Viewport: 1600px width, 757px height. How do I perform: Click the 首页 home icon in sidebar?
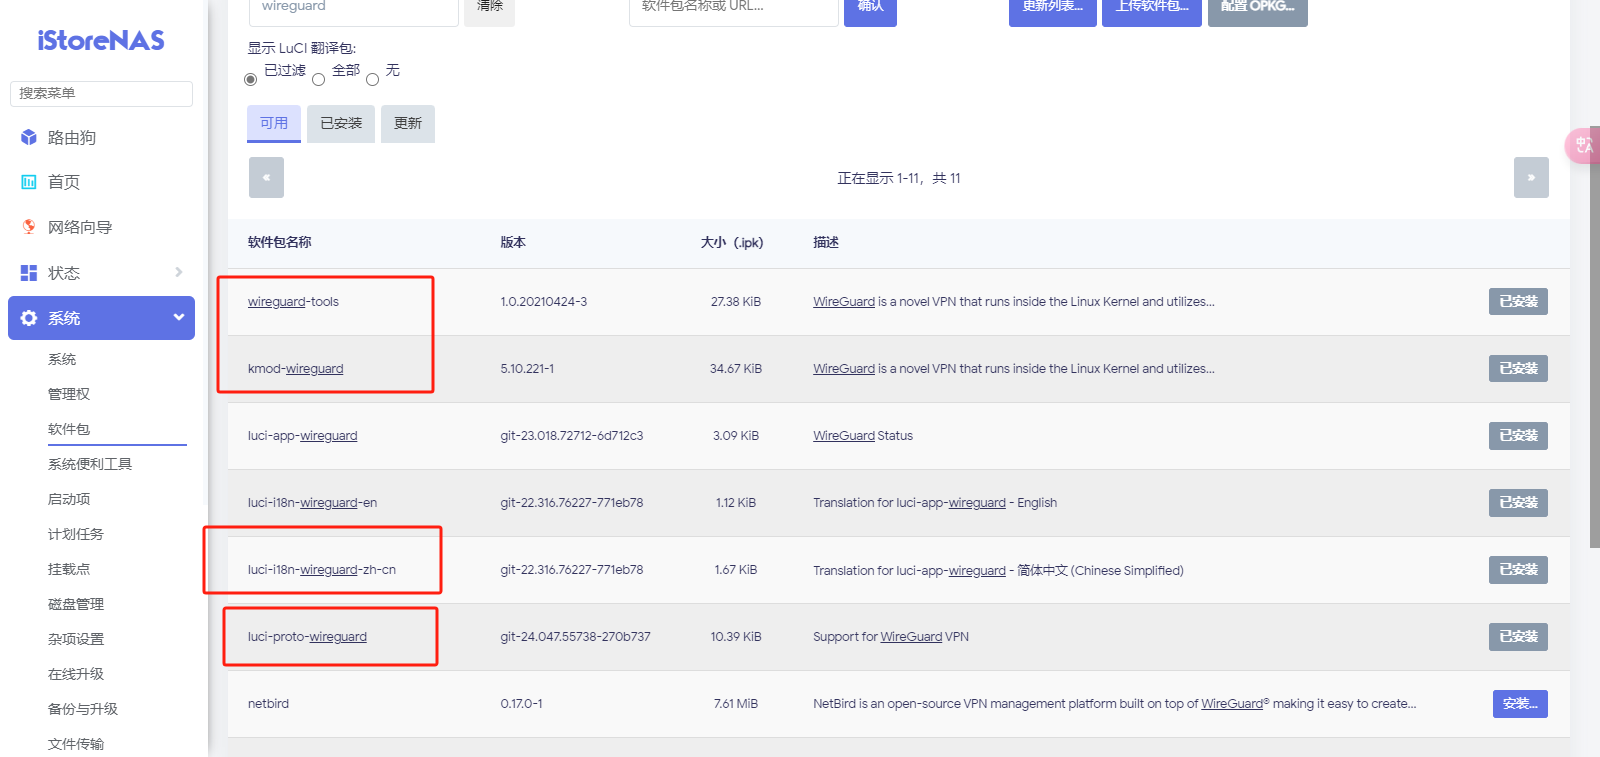click(29, 182)
